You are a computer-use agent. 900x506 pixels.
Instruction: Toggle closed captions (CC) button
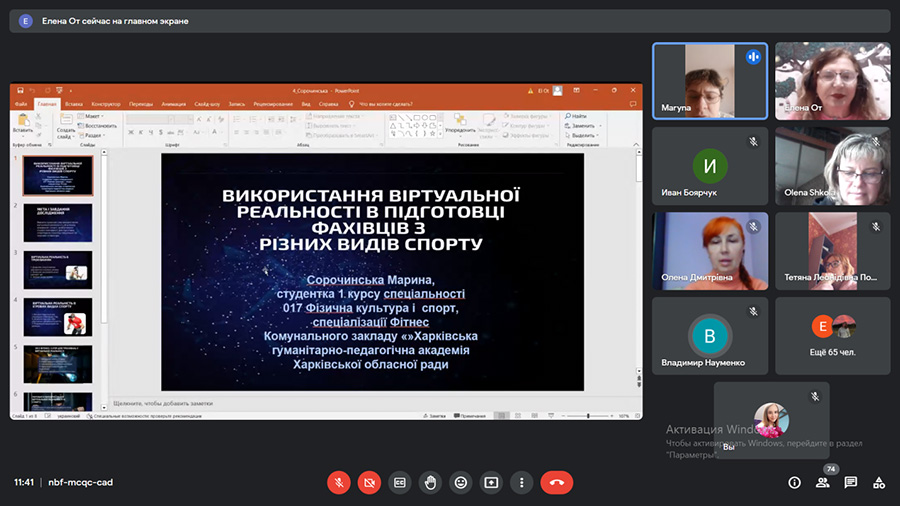(400, 482)
